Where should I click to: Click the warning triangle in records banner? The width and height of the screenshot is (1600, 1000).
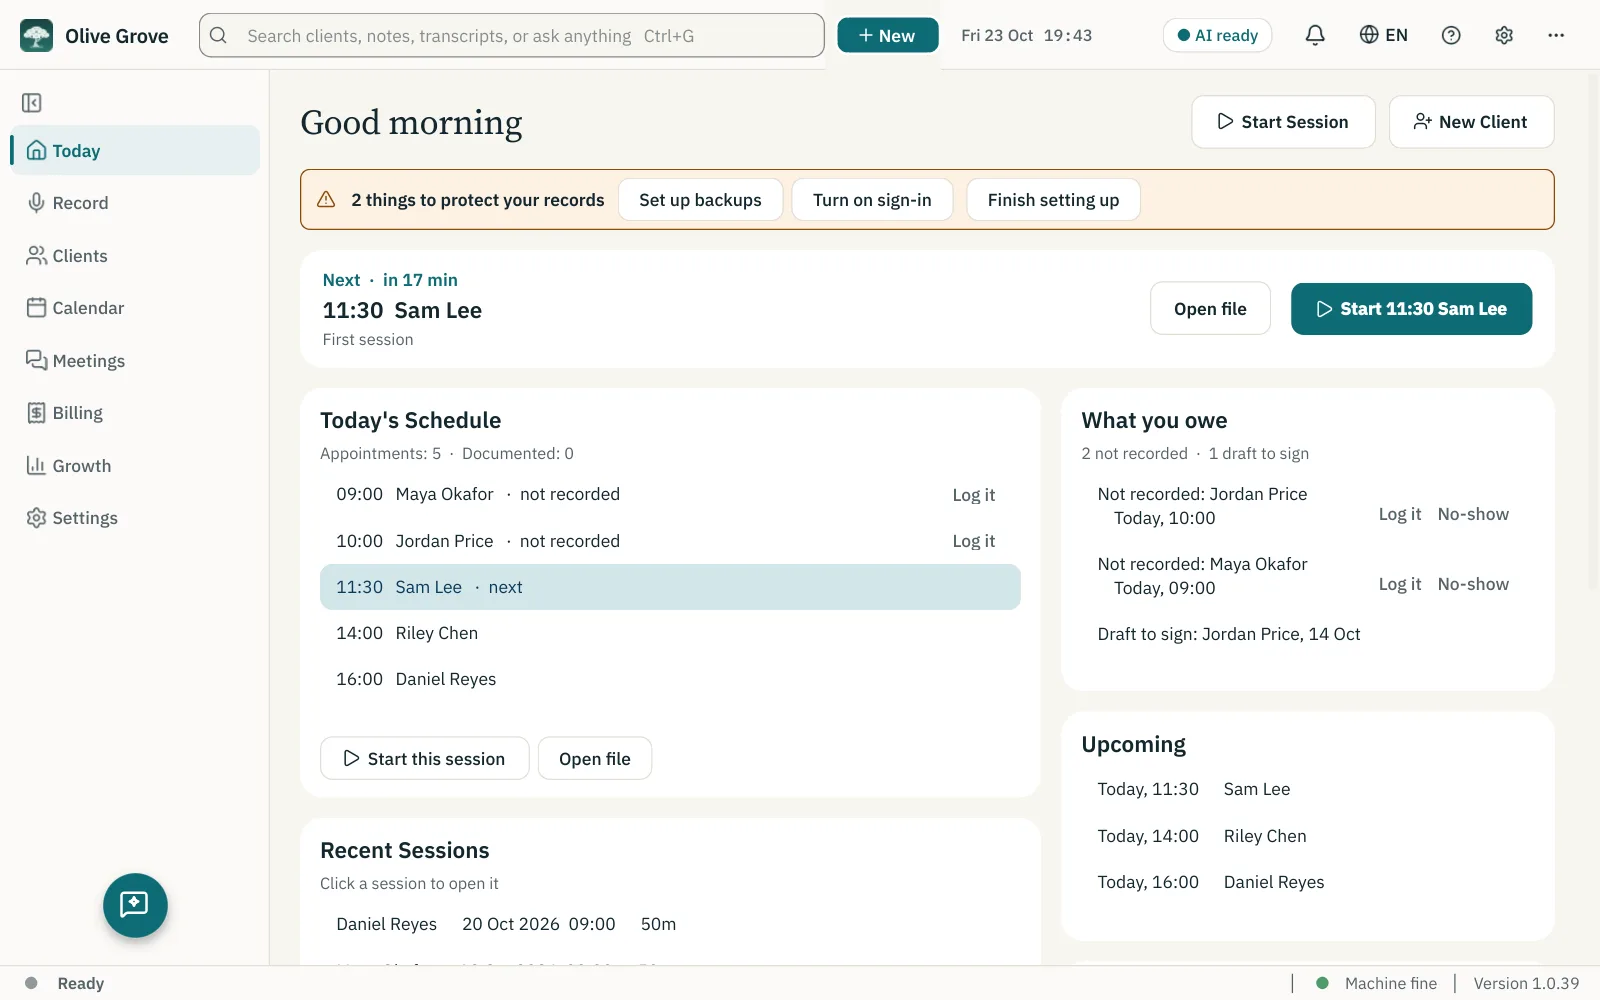point(326,200)
